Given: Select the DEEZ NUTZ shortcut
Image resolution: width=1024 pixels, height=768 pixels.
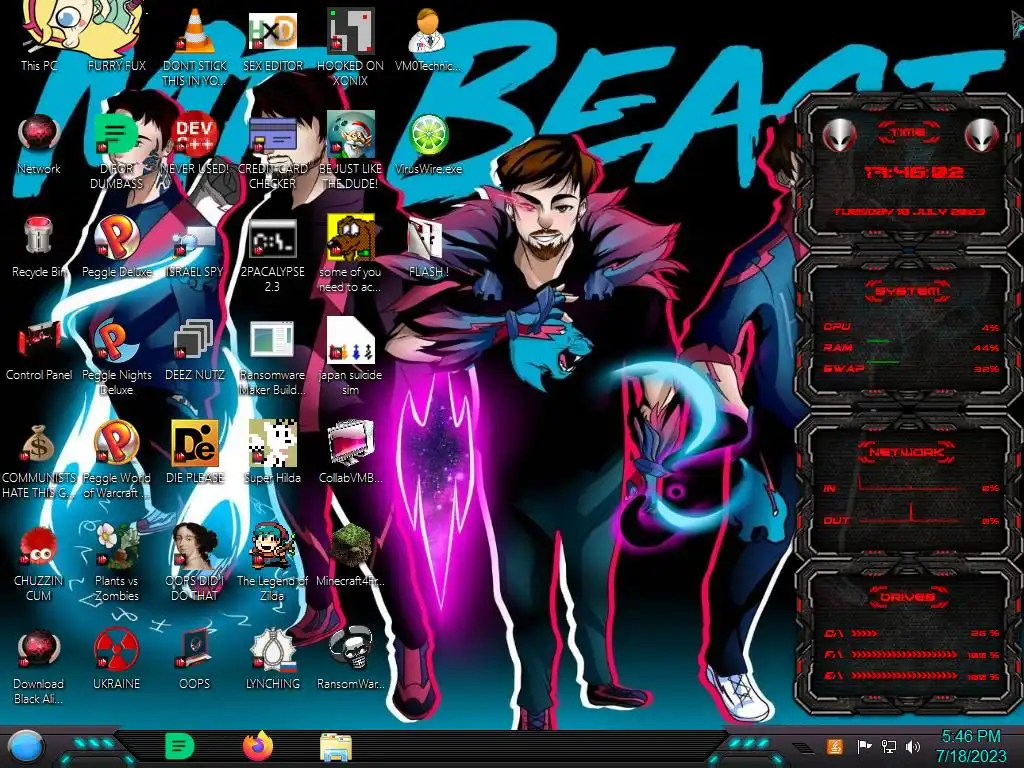Looking at the screenshot, I should pyautogui.click(x=195, y=351).
